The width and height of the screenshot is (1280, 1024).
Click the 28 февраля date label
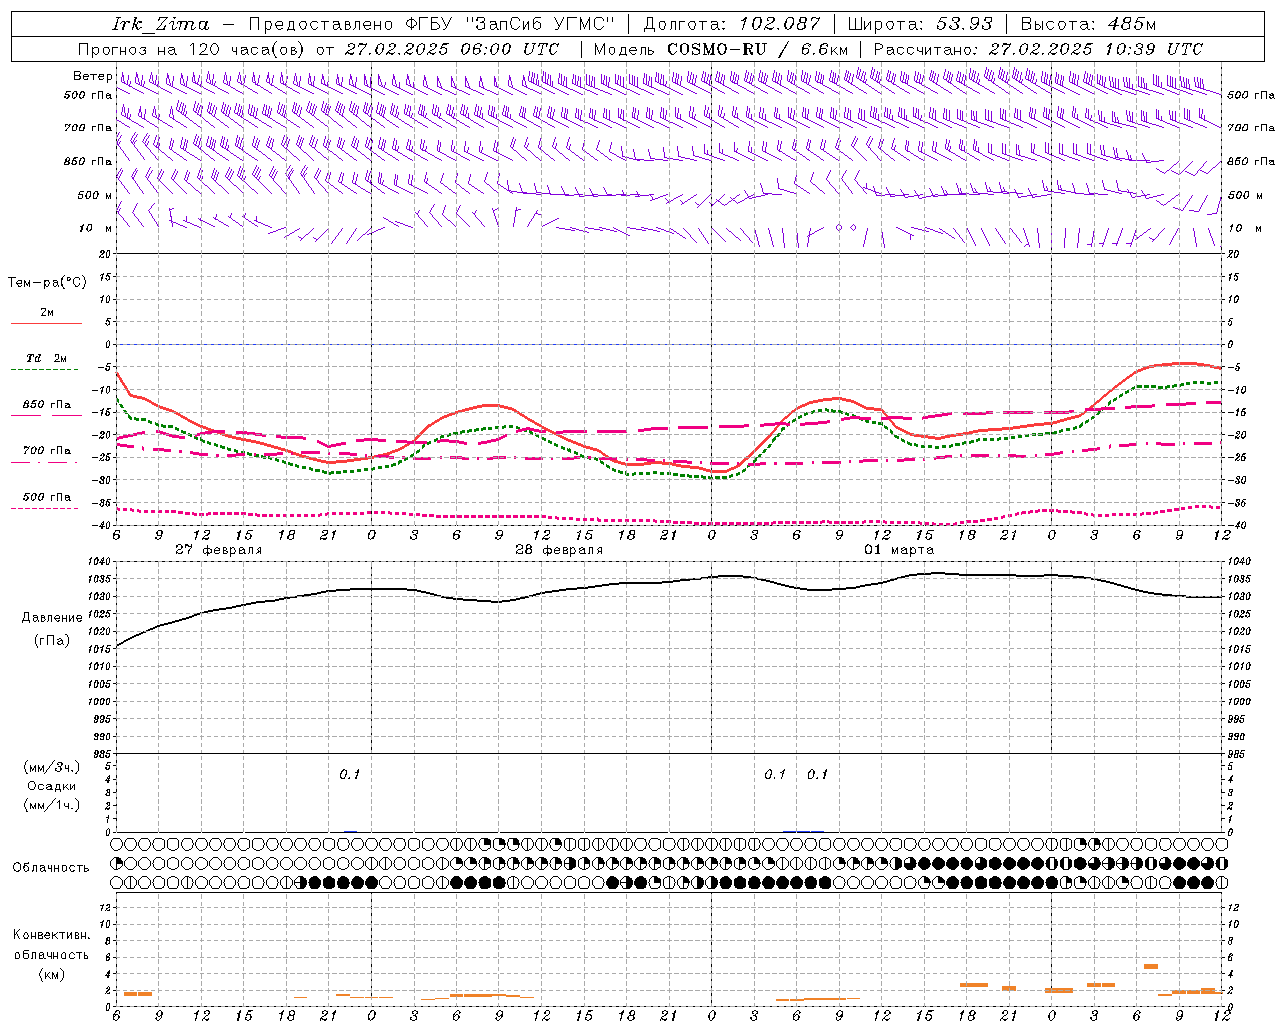pyautogui.click(x=559, y=550)
